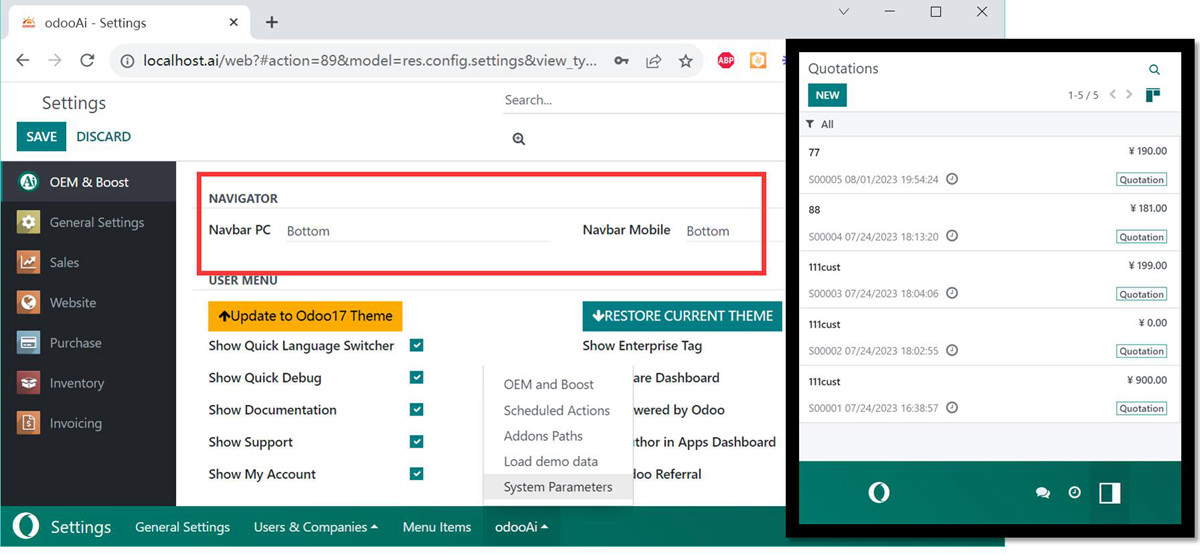Open activities clock icon in mobile navbar
The height and width of the screenshot is (555, 1200).
click(x=1074, y=493)
